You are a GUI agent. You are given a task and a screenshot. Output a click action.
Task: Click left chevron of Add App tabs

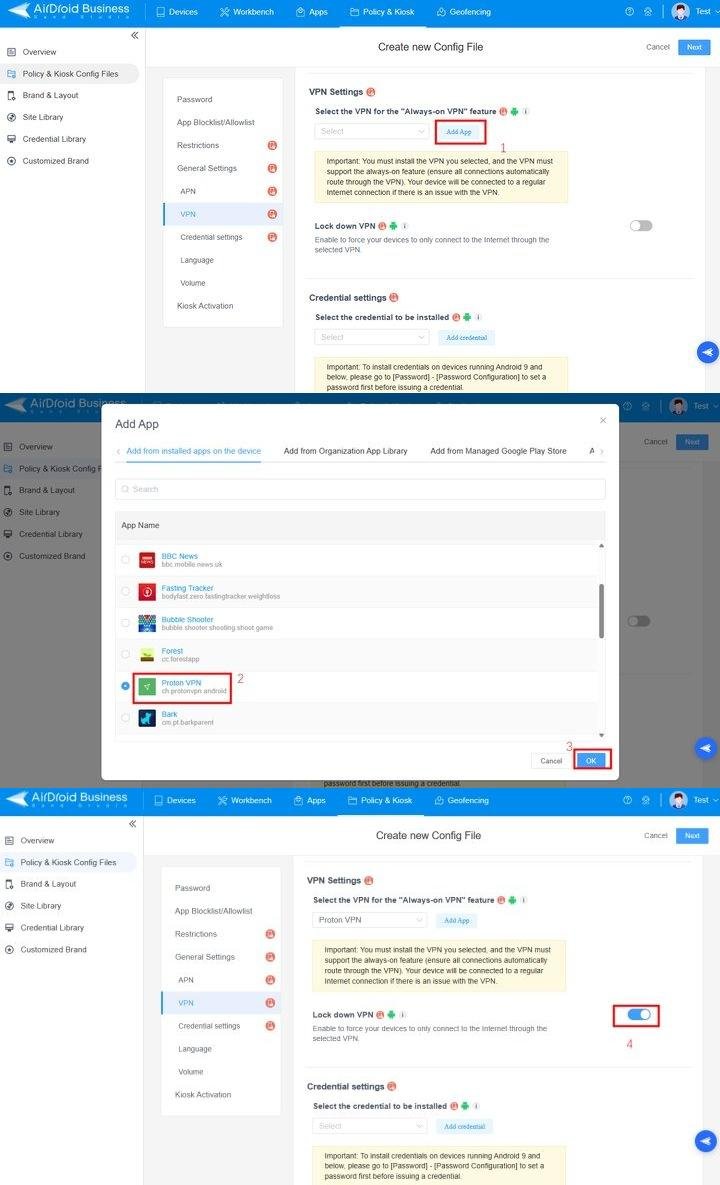tap(118, 452)
